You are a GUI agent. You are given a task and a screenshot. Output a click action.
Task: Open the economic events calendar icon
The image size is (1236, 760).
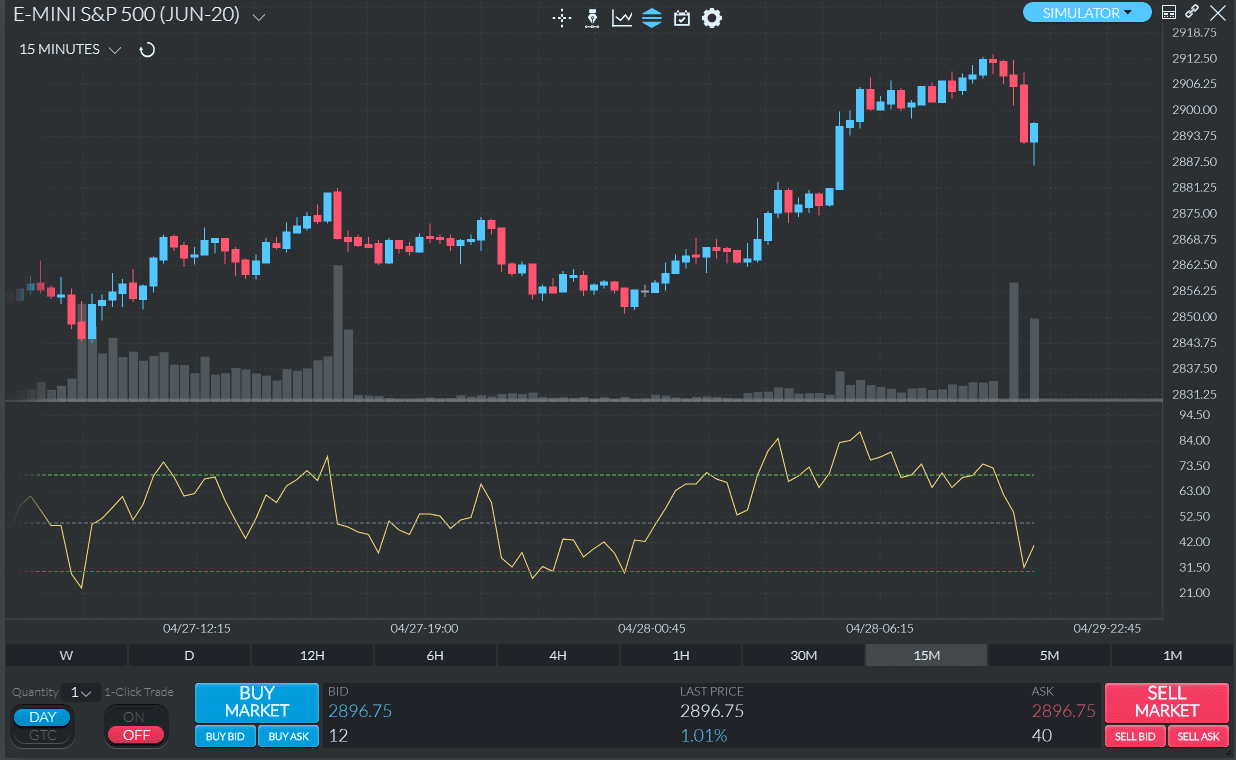click(x=682, y=18)
